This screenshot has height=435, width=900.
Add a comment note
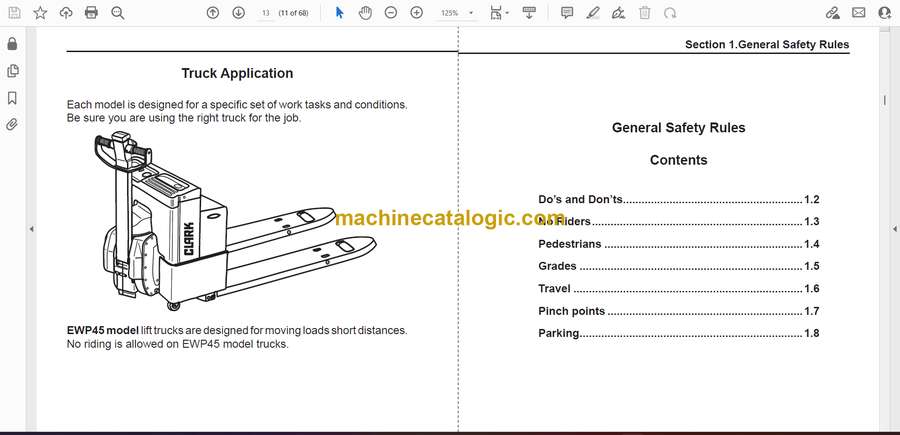click(x=567, y=13)
